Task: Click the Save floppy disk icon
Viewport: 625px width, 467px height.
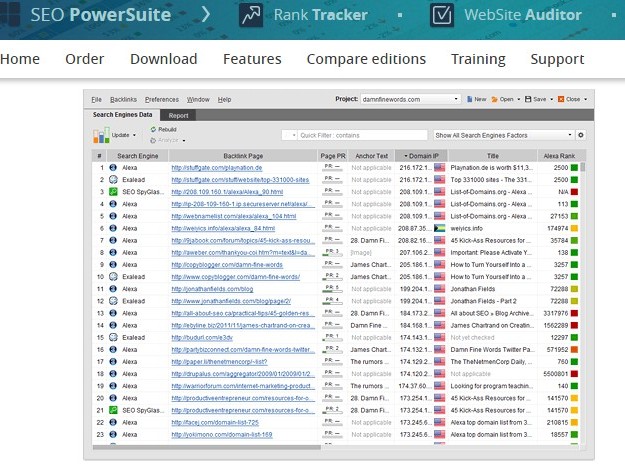Action: click(528, 99)
